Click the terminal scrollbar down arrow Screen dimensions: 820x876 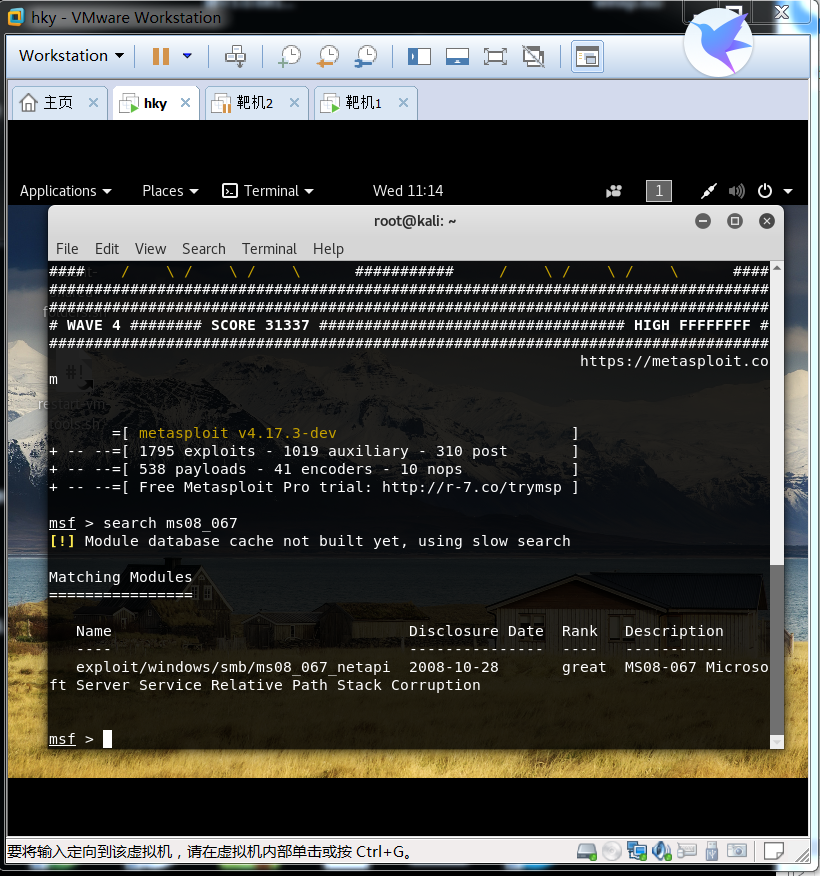pos(776,742)
